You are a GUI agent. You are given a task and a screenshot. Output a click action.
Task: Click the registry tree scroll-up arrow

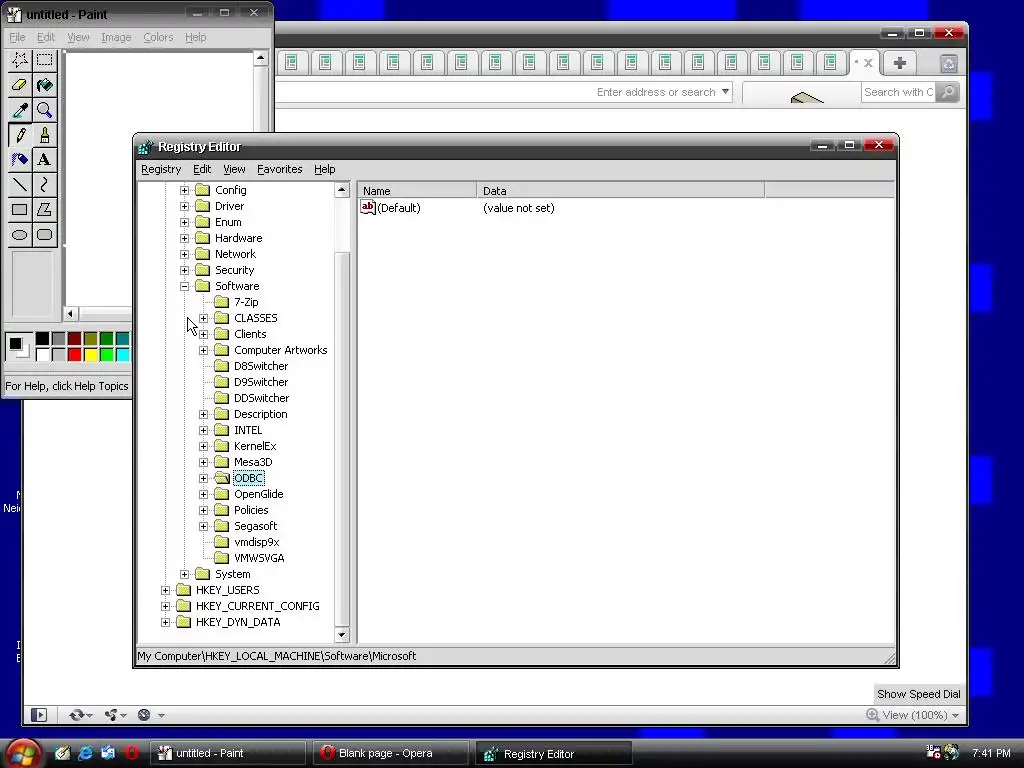342,190
